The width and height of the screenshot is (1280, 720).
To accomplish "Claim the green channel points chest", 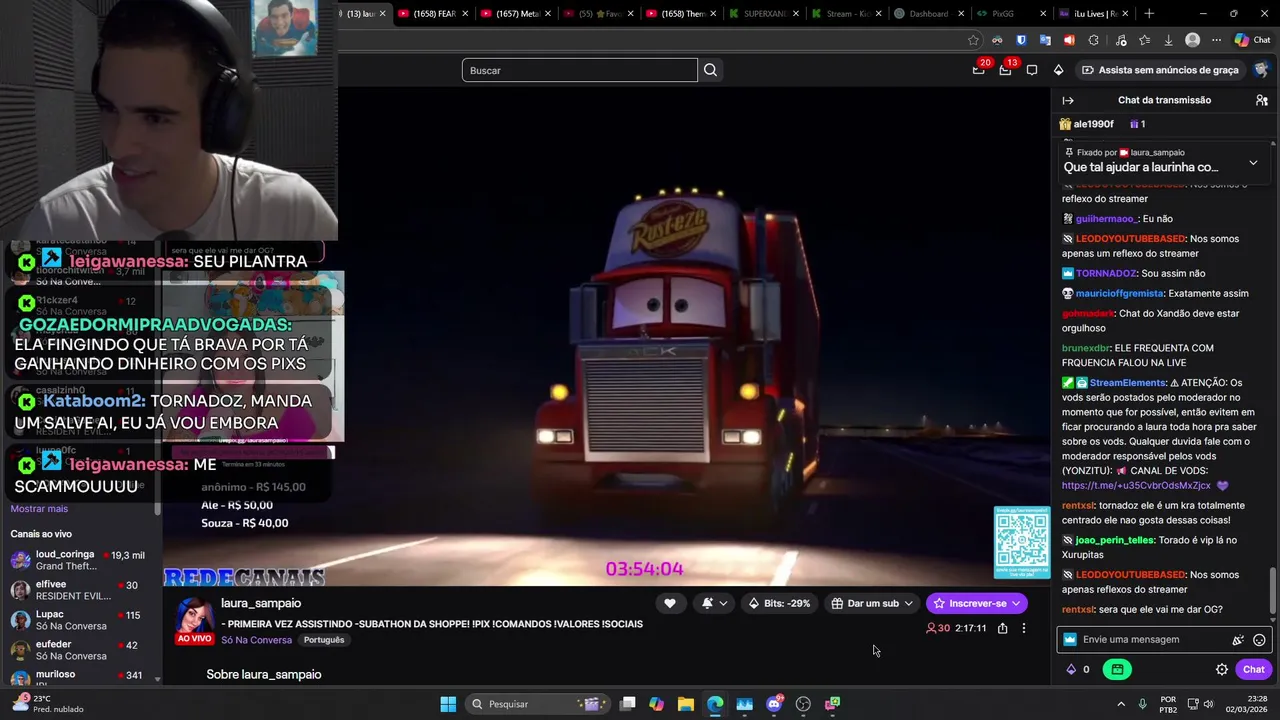I will click(1117, 669).
